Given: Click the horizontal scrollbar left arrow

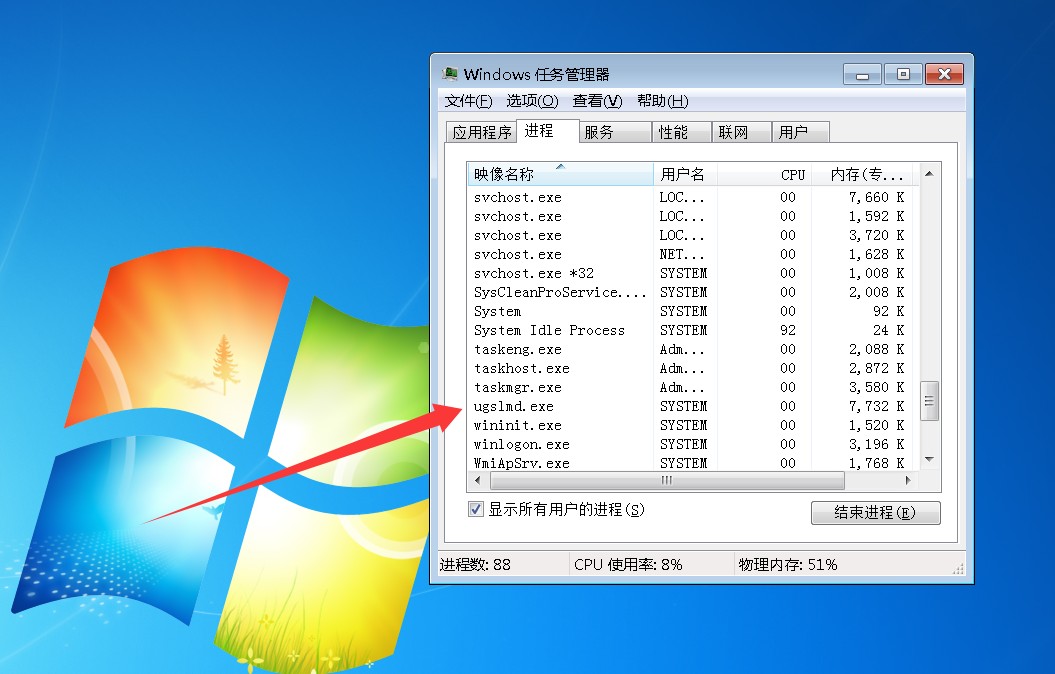Looking at the screenshot, I should (476, 481).
